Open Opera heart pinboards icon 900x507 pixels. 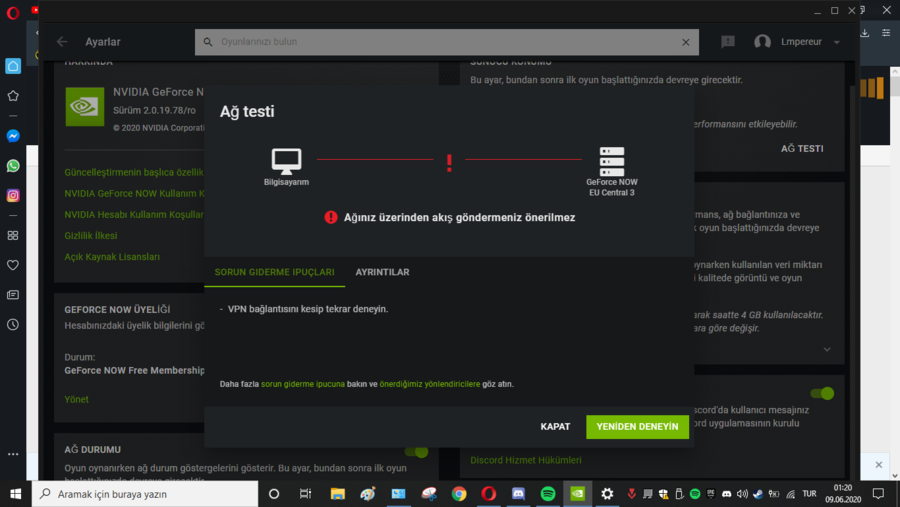click(13, 265)
